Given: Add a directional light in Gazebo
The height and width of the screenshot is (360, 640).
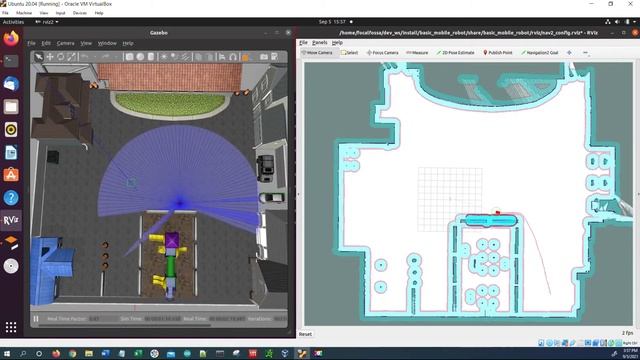Looking at the screenshot, I should tap(185, 57).
